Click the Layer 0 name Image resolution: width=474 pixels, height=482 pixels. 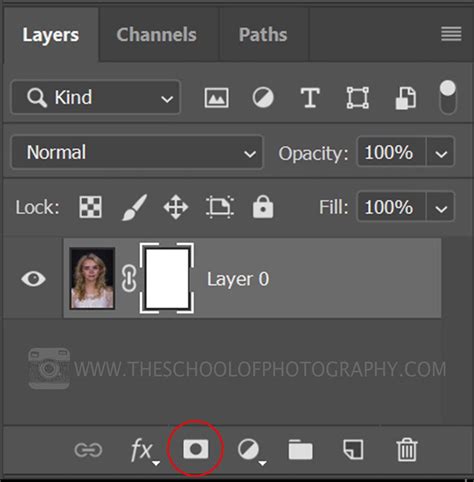click(238, 279)
